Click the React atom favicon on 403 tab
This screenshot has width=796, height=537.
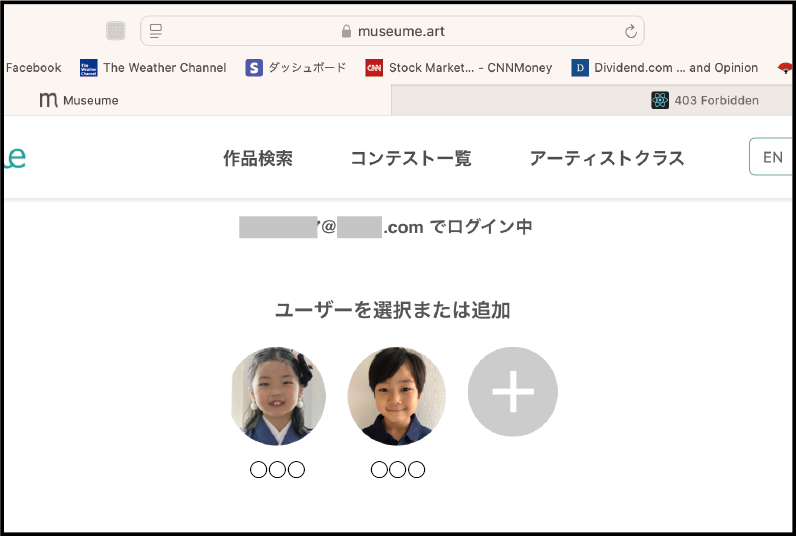(x=659, y=100)
